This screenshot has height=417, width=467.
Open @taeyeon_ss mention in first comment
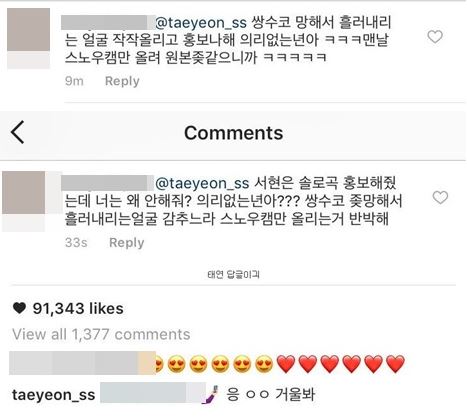201,23
